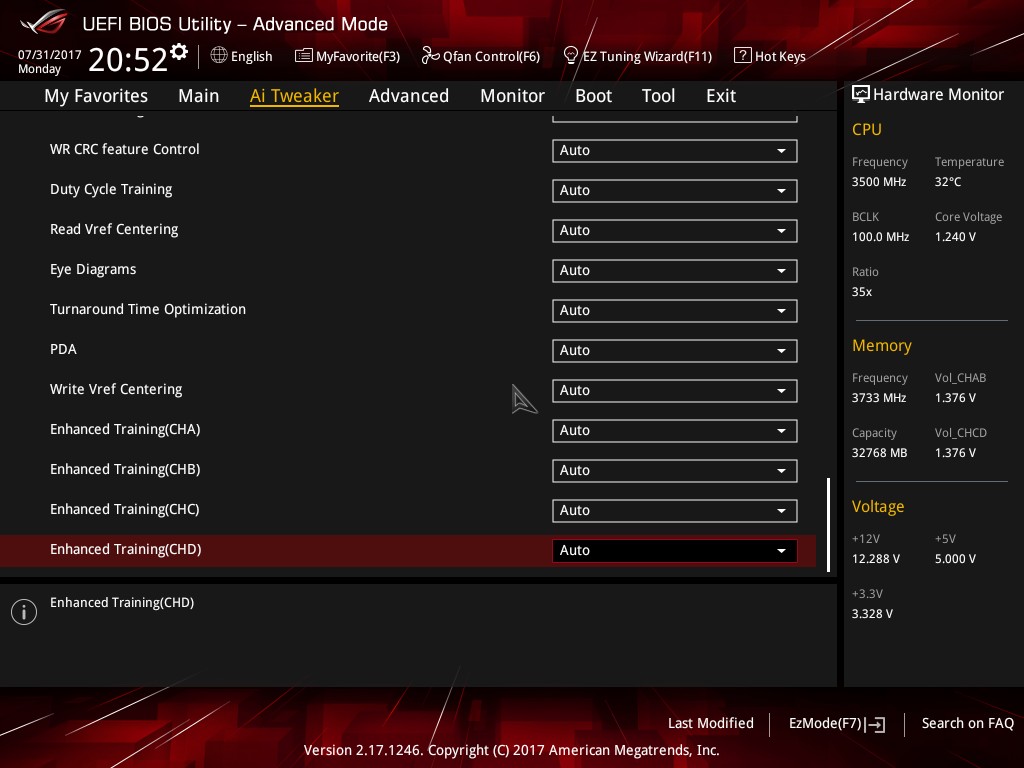Switch to the Boot tab
The height and width of the screenshot is (768, 1024).
coord(594,96)
